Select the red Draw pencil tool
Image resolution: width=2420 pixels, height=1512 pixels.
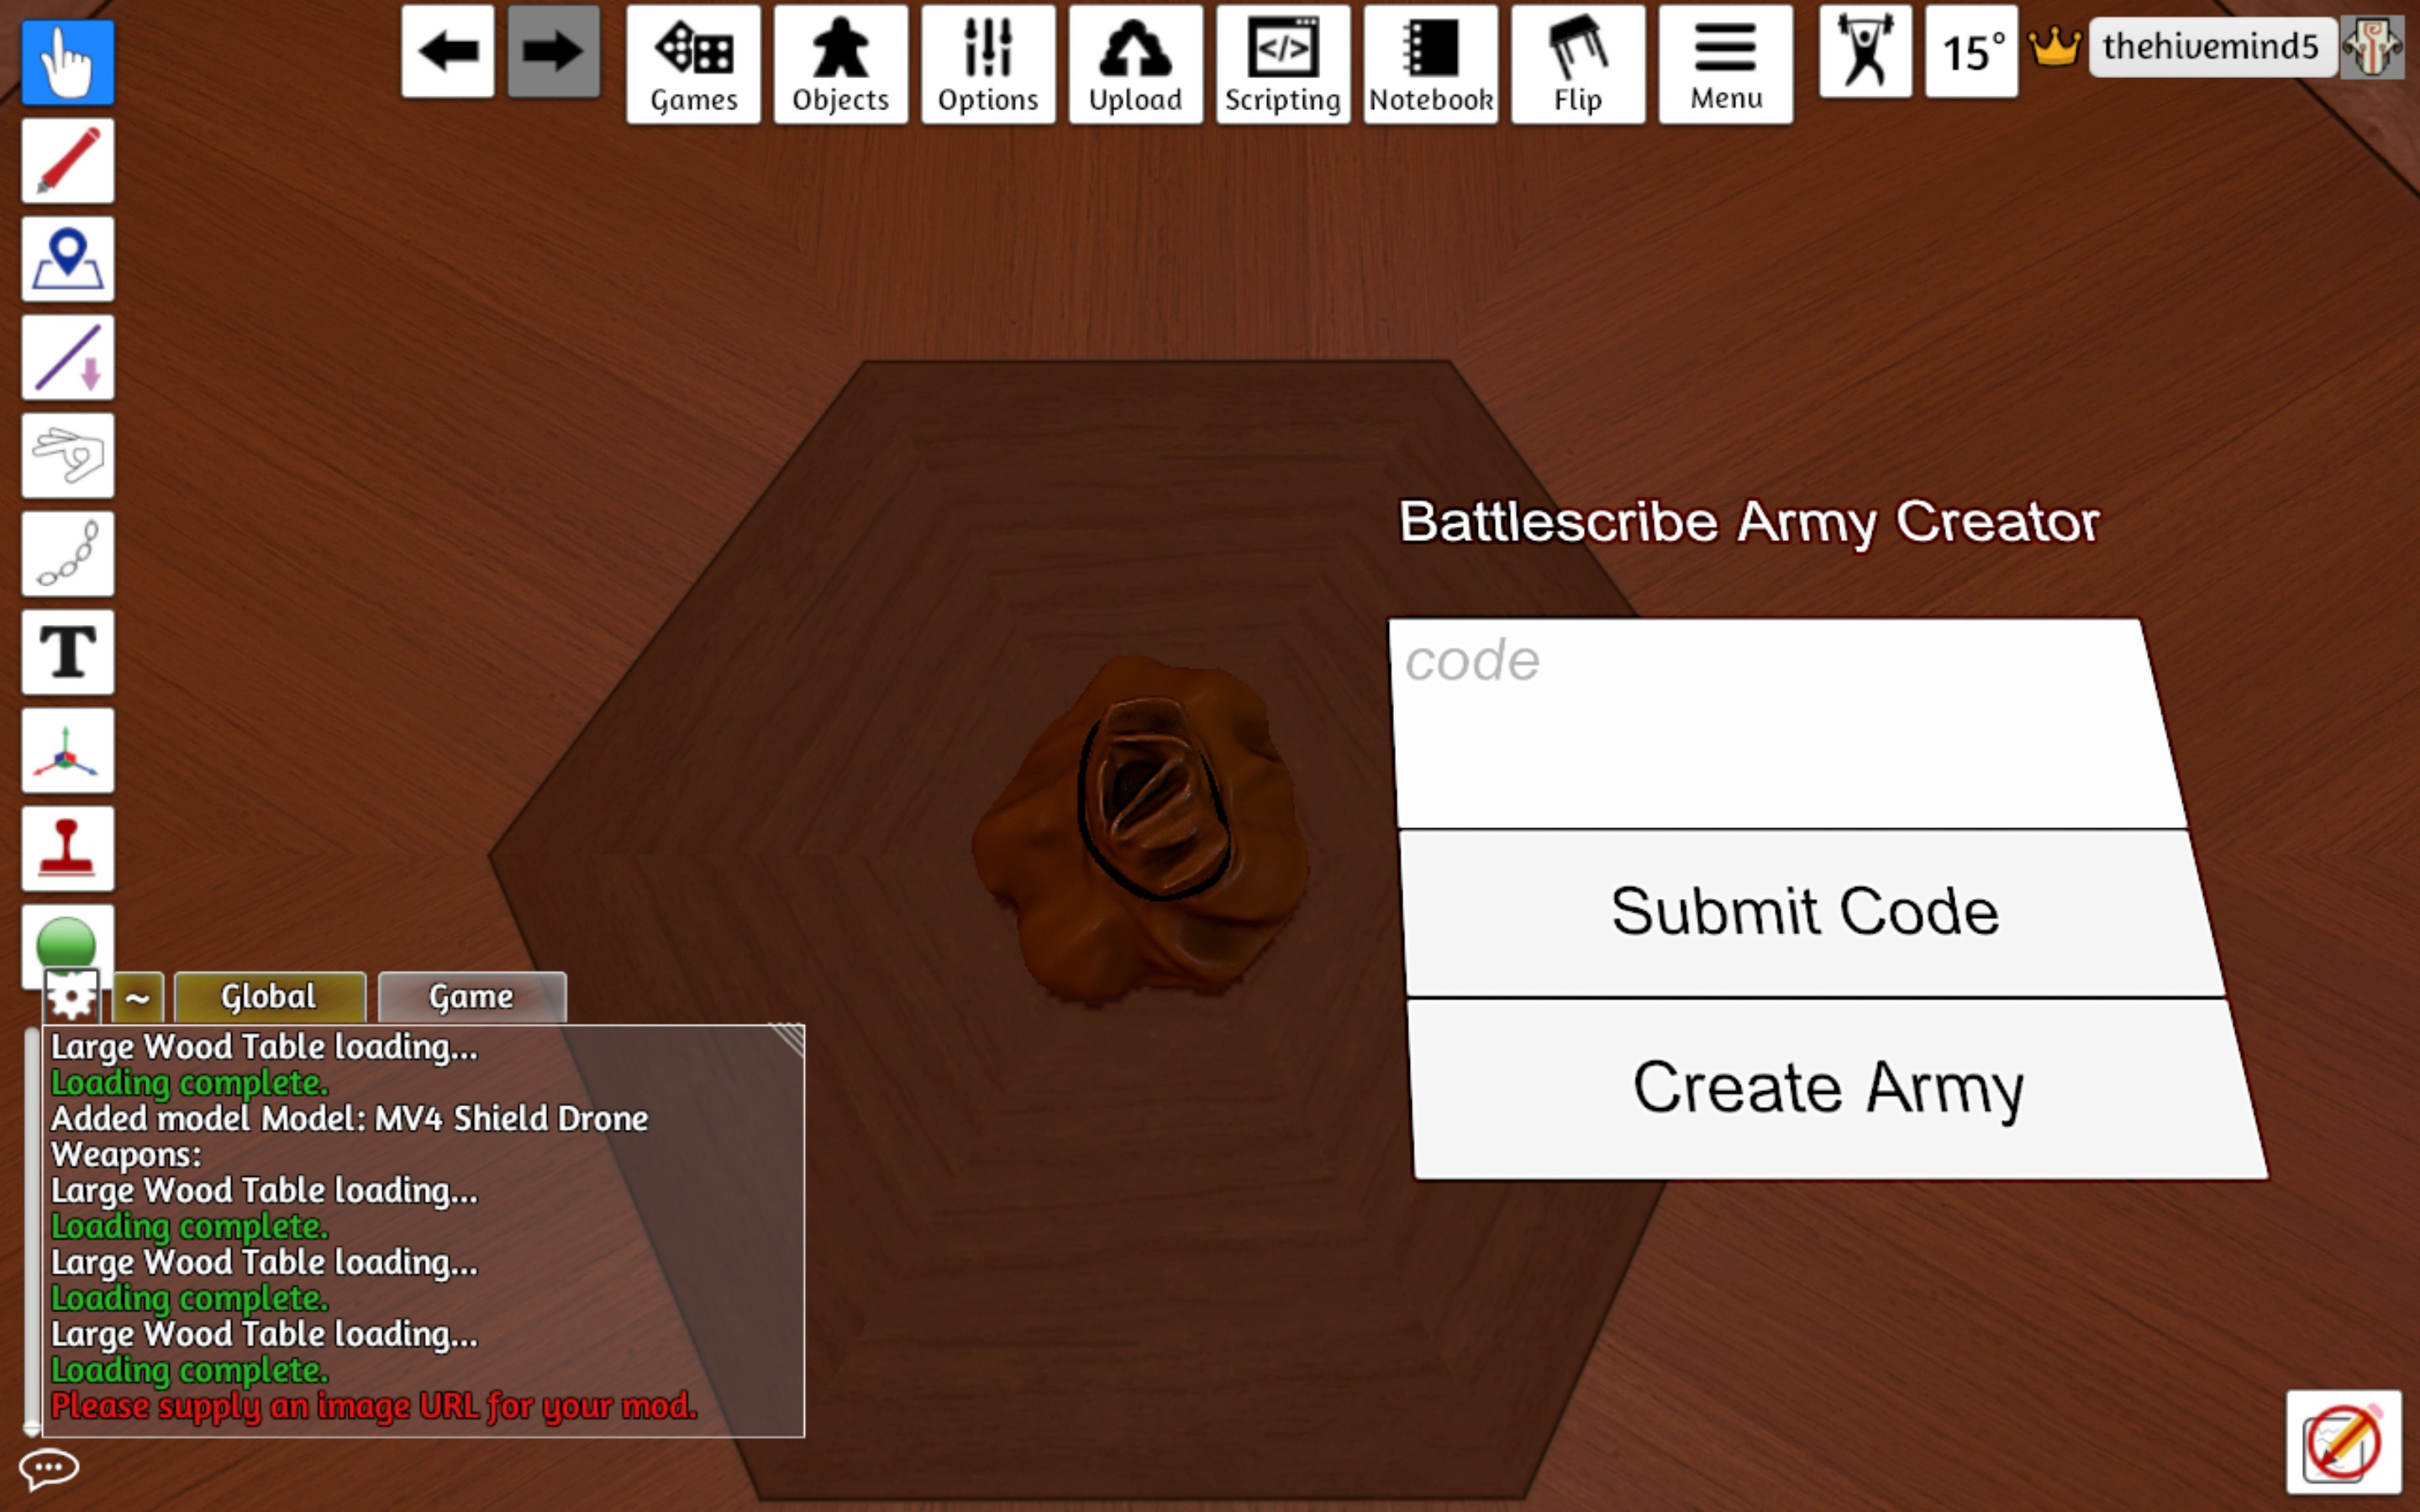pyautogui.click(x=68, y=160)
